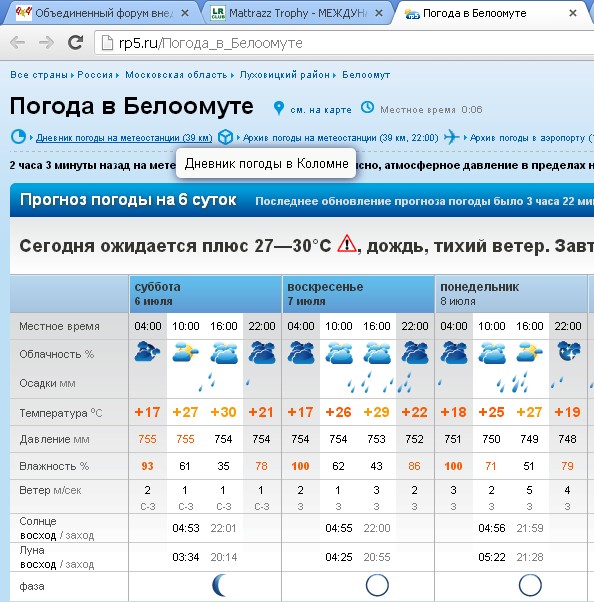Image resolution: width=594 pixels, height=602 pixels.
Task: Click Monday pressure value 748
Action: tap(568, 439)
